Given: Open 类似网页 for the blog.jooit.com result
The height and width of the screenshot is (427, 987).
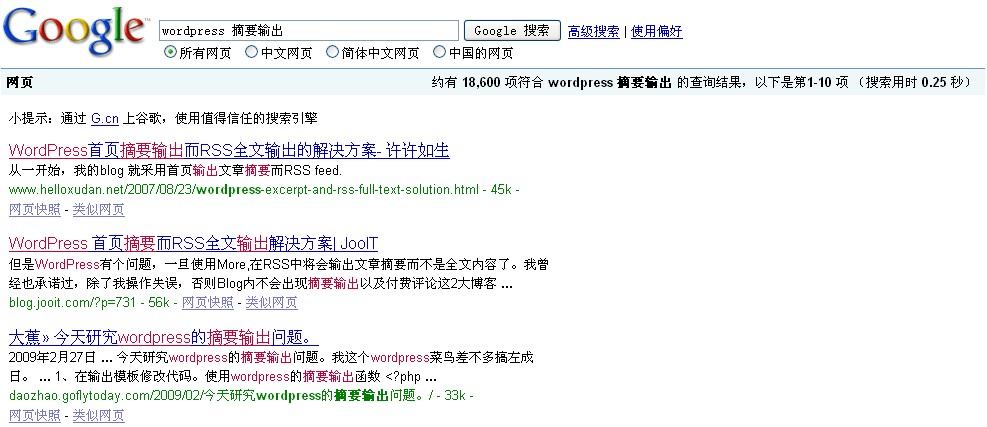Looking at the screenshot, I should point(271,303).
